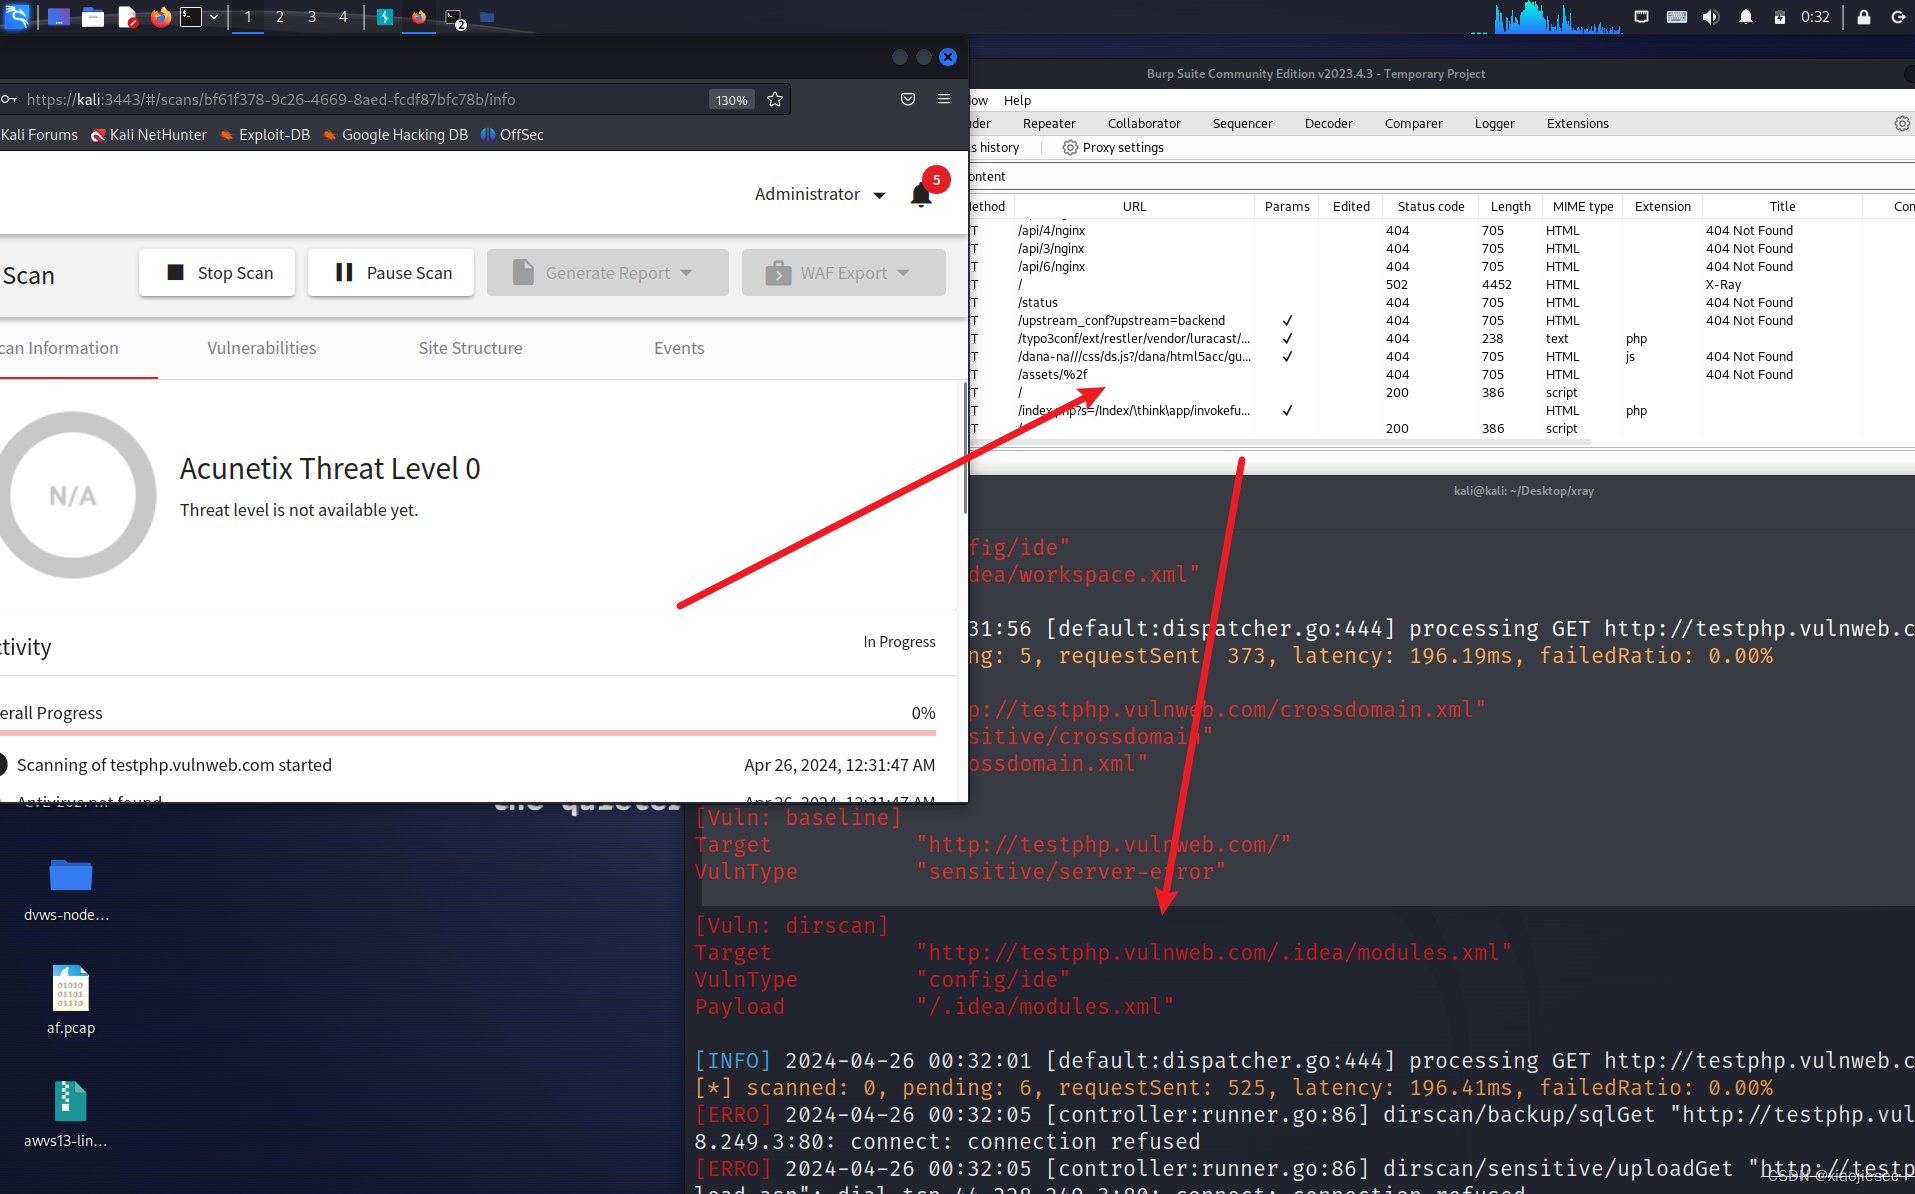The image size is (1915, 1194).
Task: Open the Administrator account dropdown
Action: 820,194
